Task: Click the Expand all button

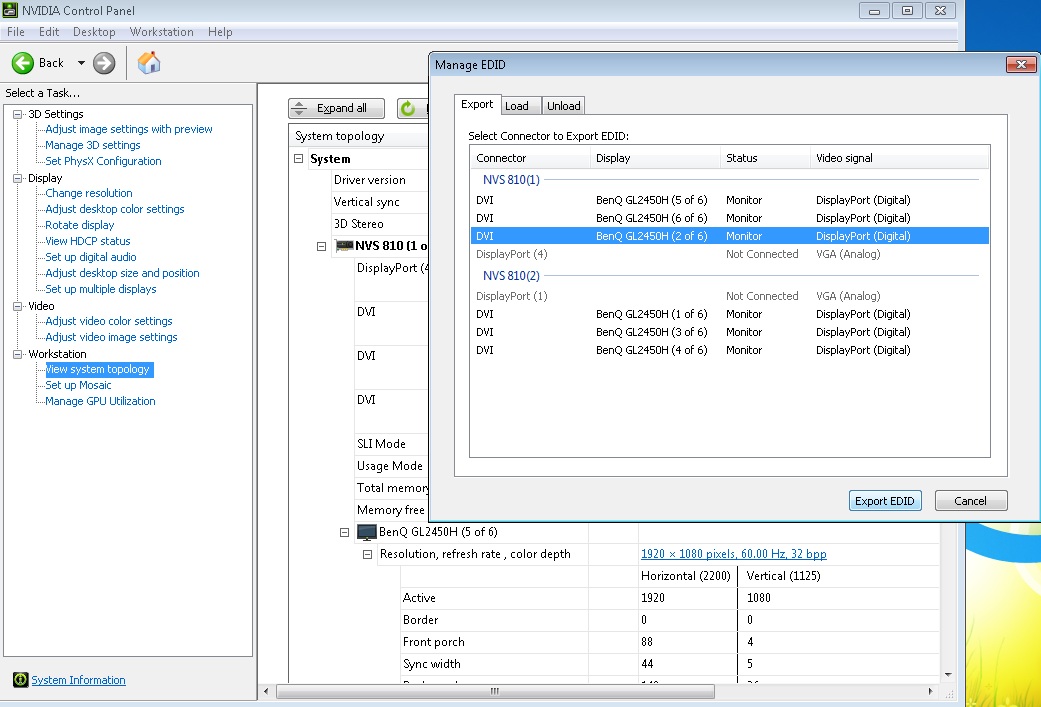Action: tap(337, 108)
